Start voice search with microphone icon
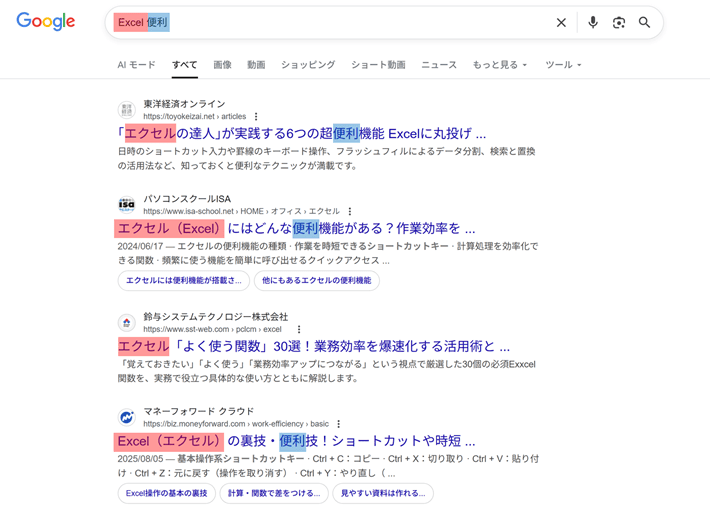This screenshot has width=710, height=513. (593, 22)
